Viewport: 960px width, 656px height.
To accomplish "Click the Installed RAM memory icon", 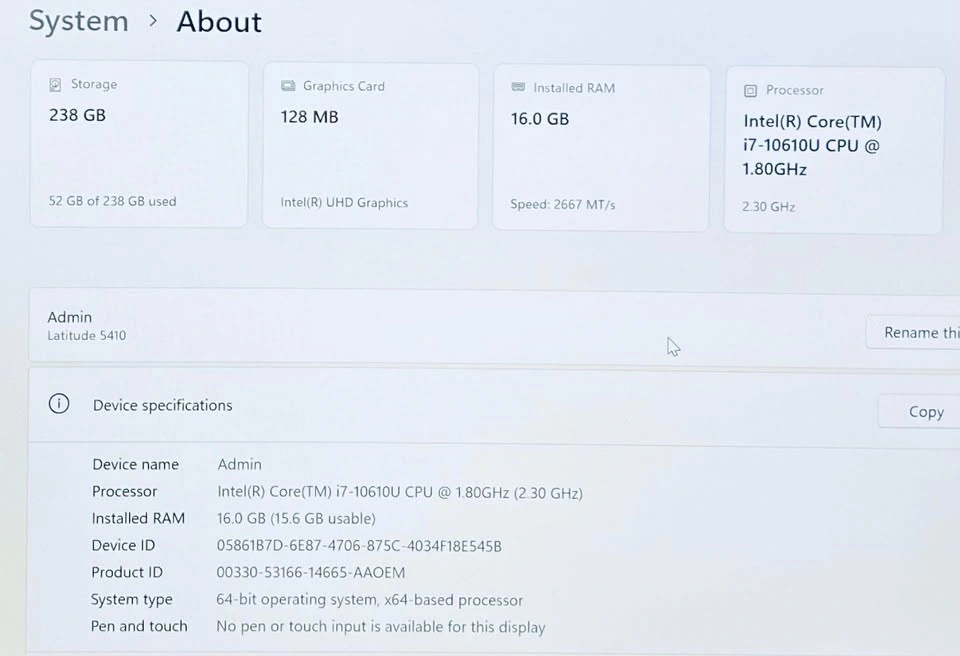I will (x=518, y=88).
